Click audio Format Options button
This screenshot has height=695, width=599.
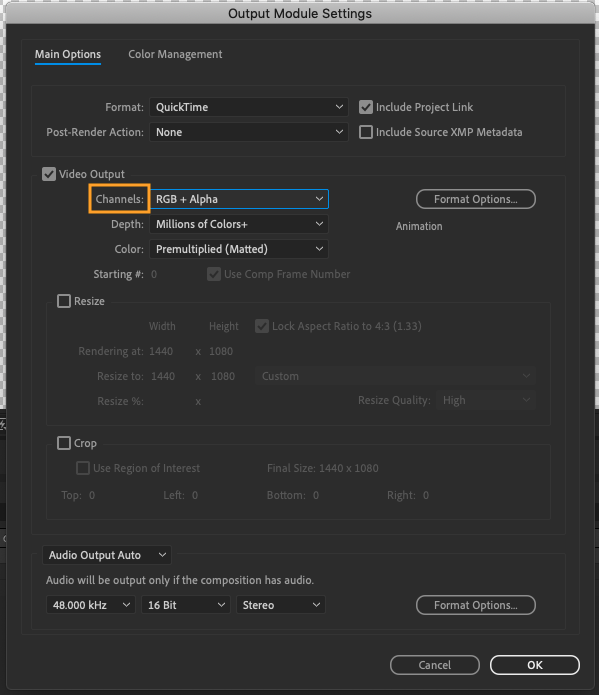(x=476, y=605)
